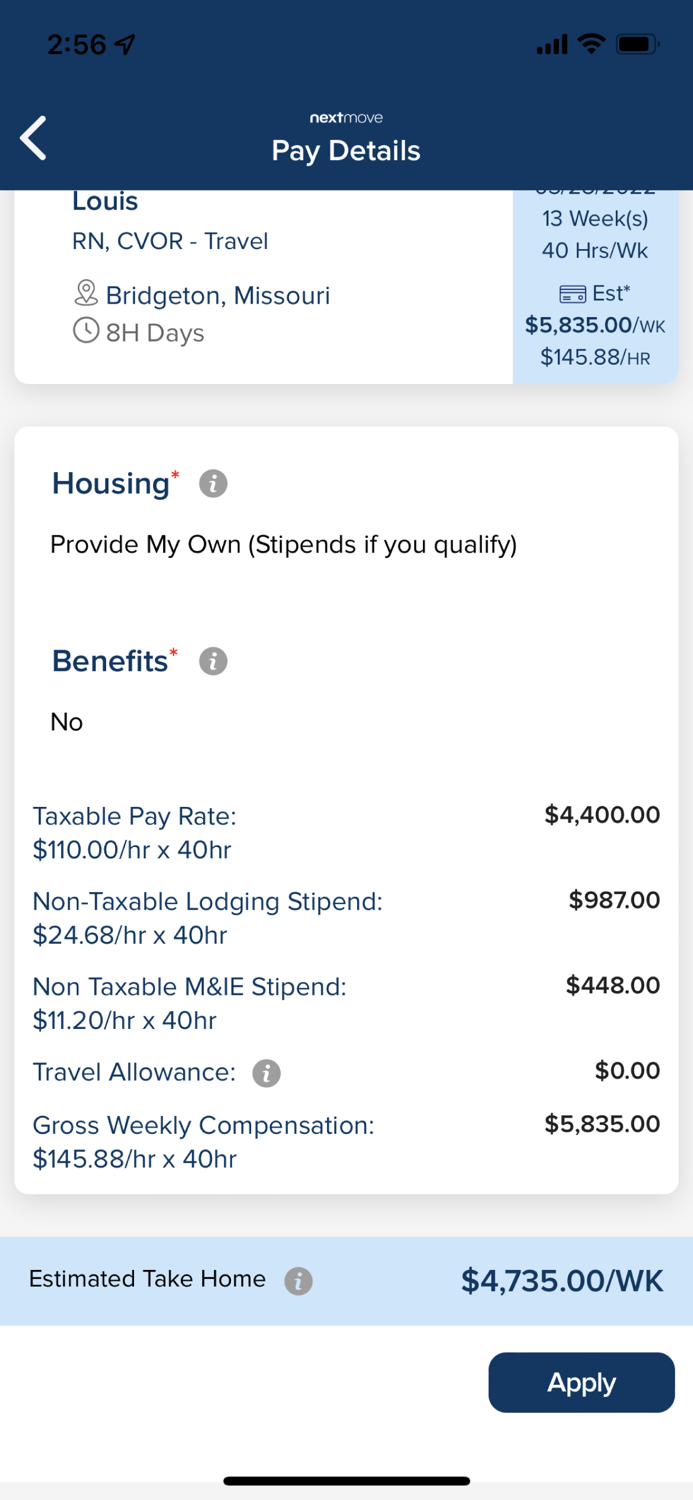Image resolution: width=693 pixels, height=1500 pixels.
Task: Tap Travel Allowance info icon
Action: point(266,1073)
